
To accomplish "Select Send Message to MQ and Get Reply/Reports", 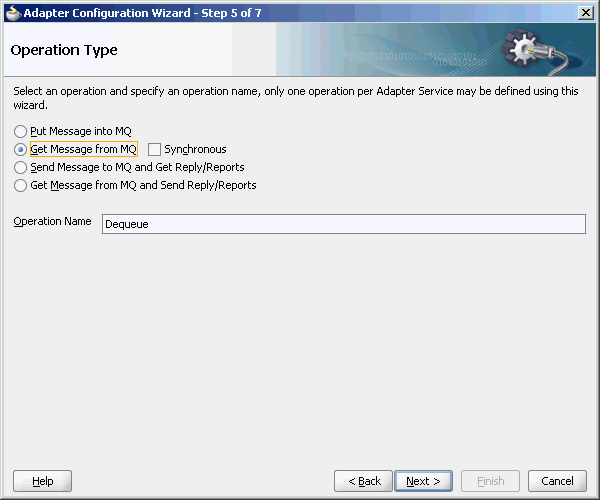I will pyautogui.click(x=20, y=168).
